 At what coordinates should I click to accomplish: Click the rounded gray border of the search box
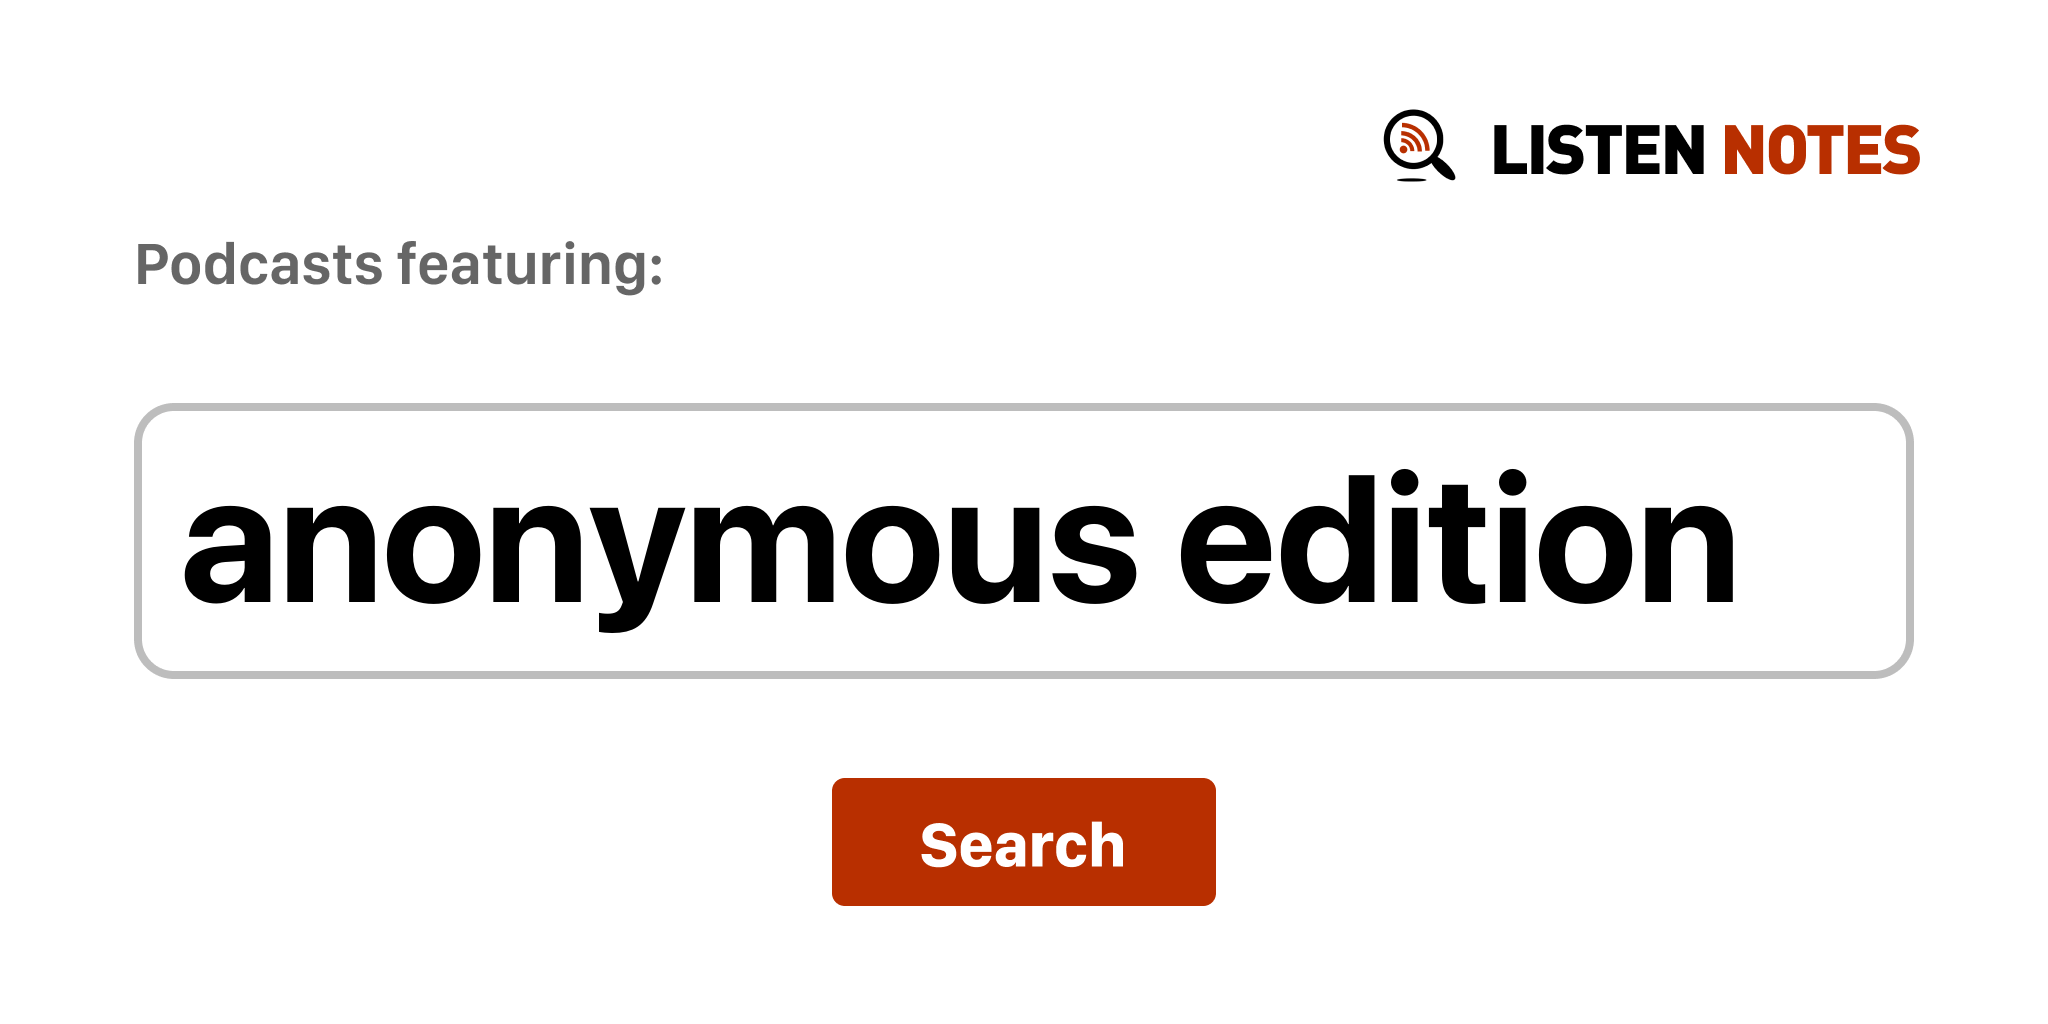(x=1024, y=407)
